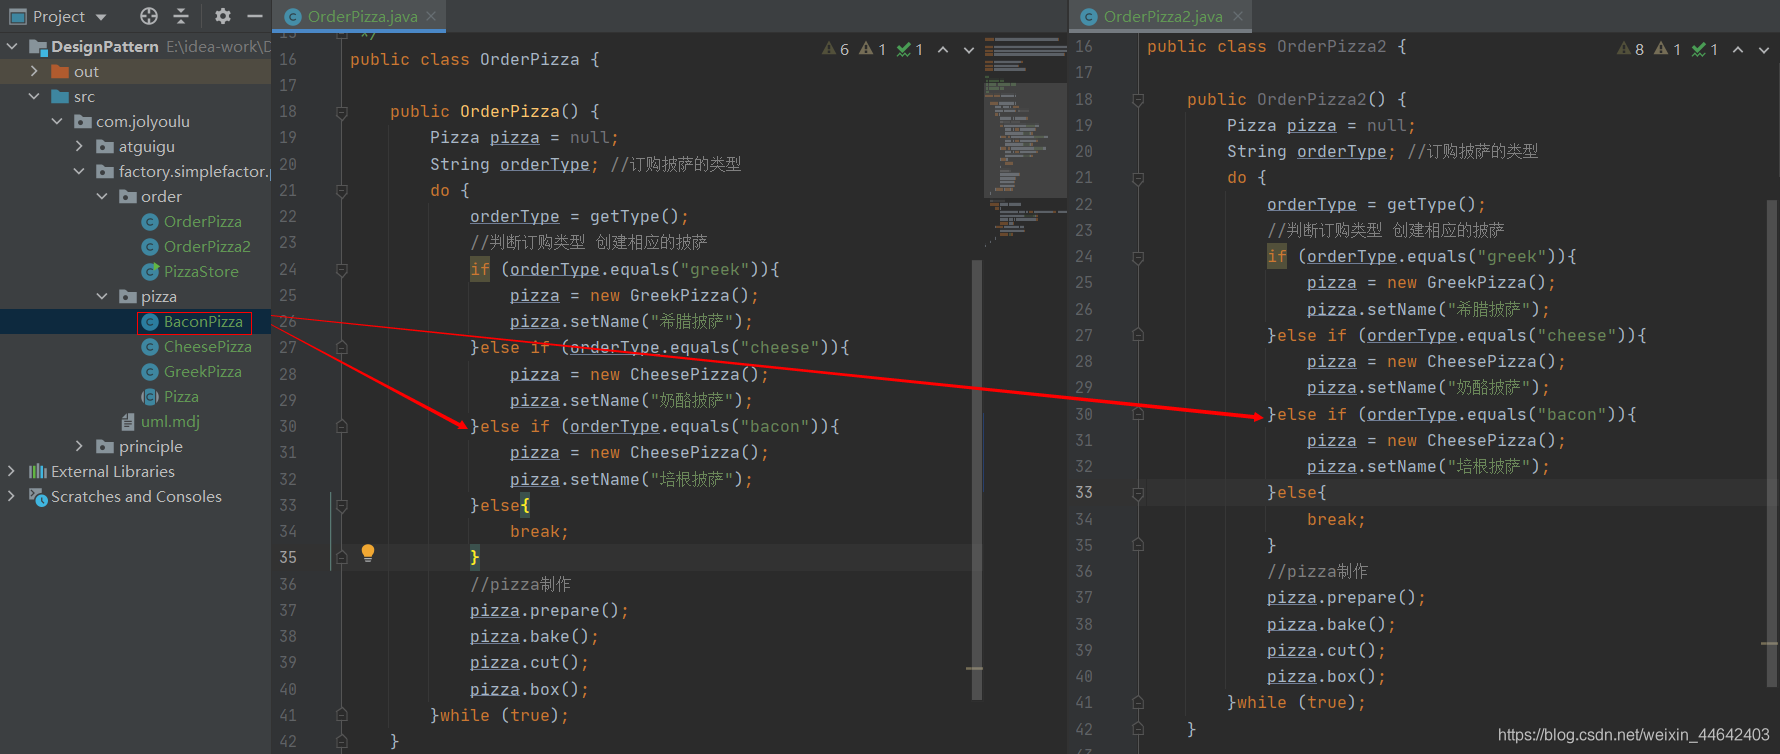Click the locate/select opened file icon
Image resolution: width=1780 pixels, height=754 pixels.
(149, 16)
